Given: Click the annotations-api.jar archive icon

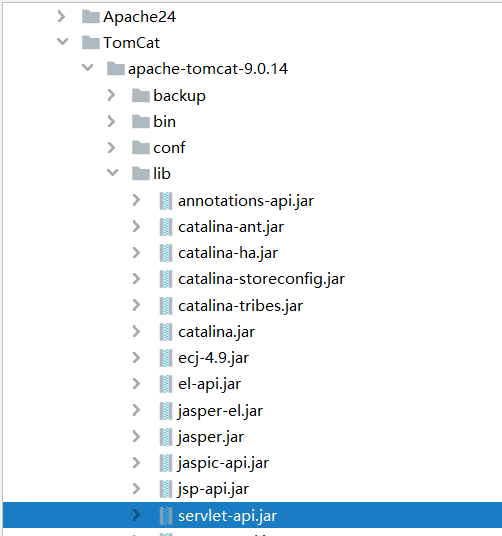Looking at the screenshot, I should point(166,201).
